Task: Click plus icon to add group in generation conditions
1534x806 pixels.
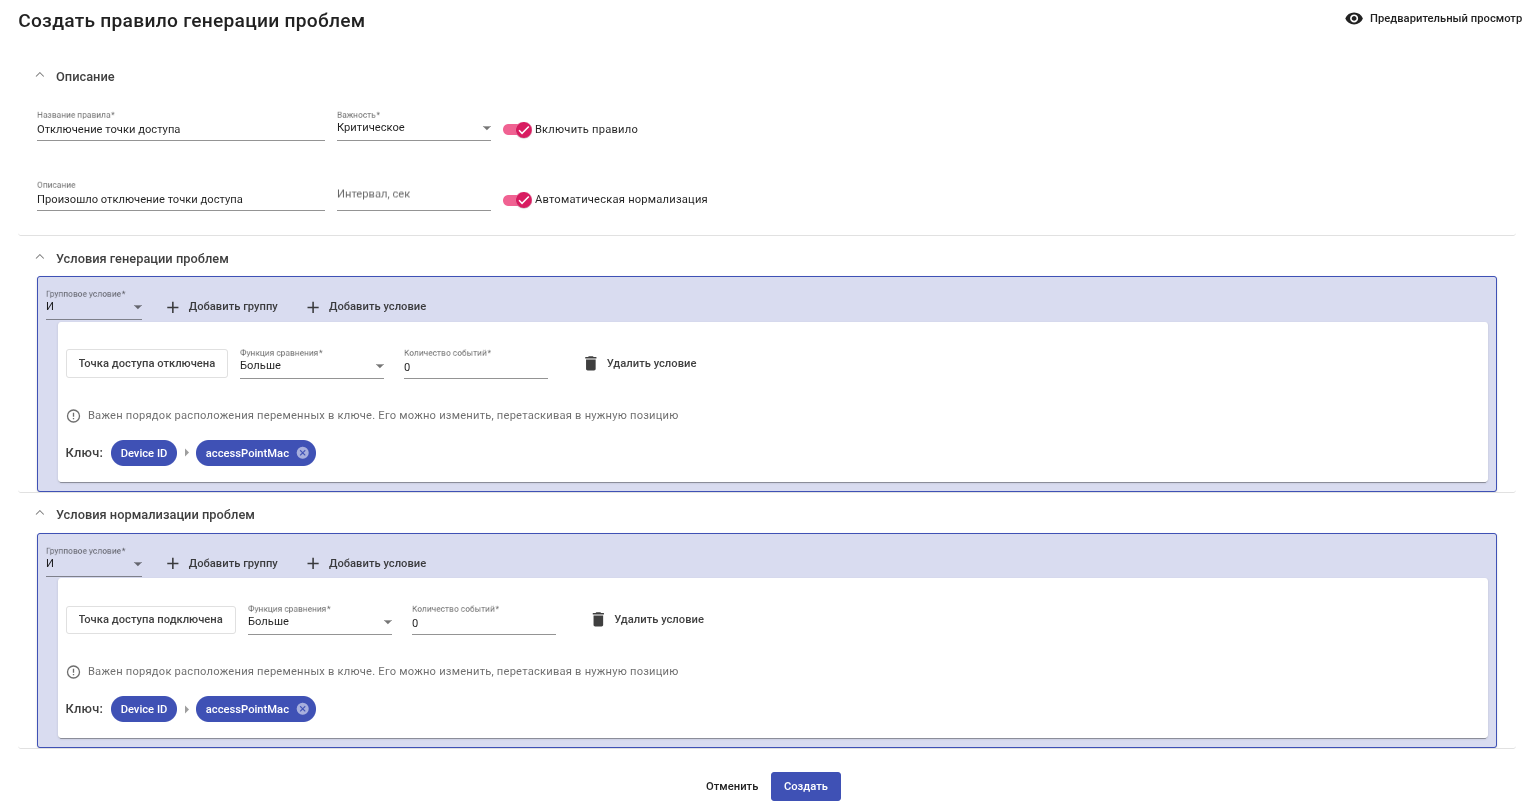Action: tap(173, 307)
